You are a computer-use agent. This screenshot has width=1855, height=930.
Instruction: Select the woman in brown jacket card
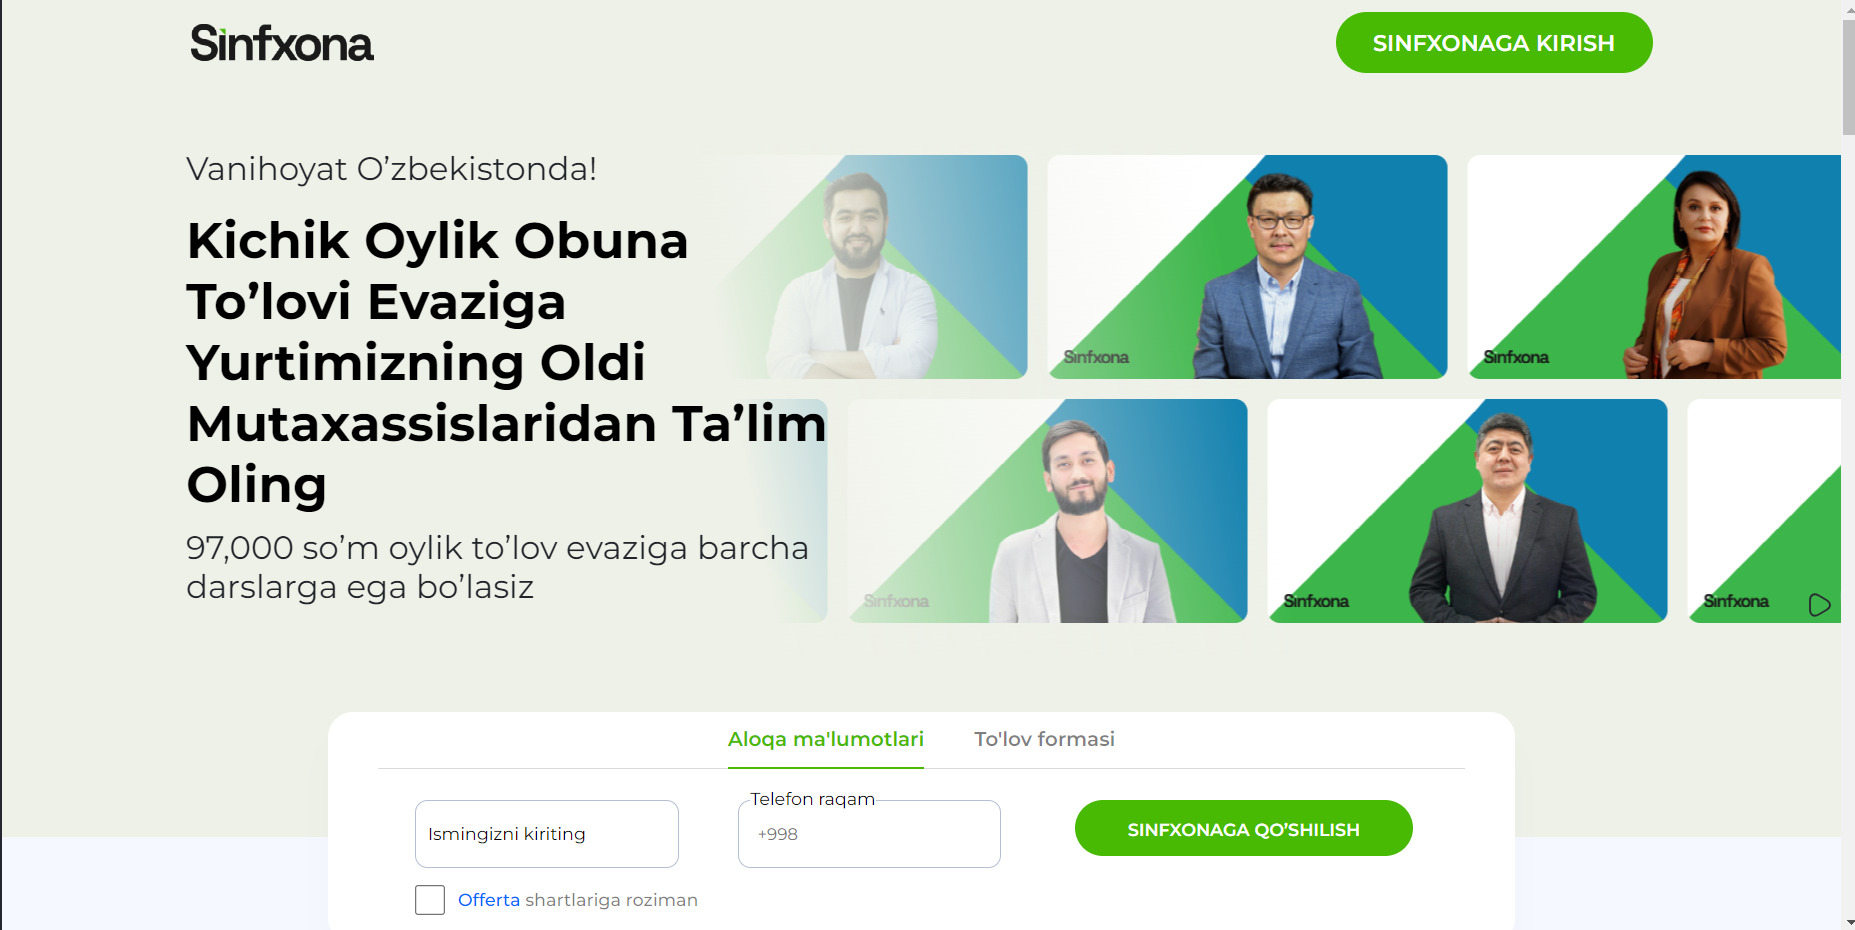[1654, 267]
